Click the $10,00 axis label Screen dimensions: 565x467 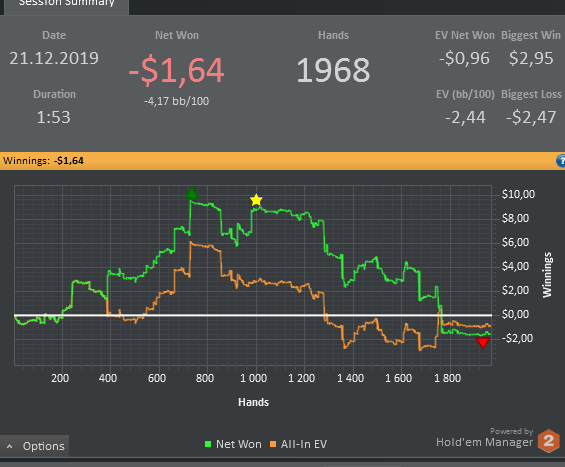[518, 194]
